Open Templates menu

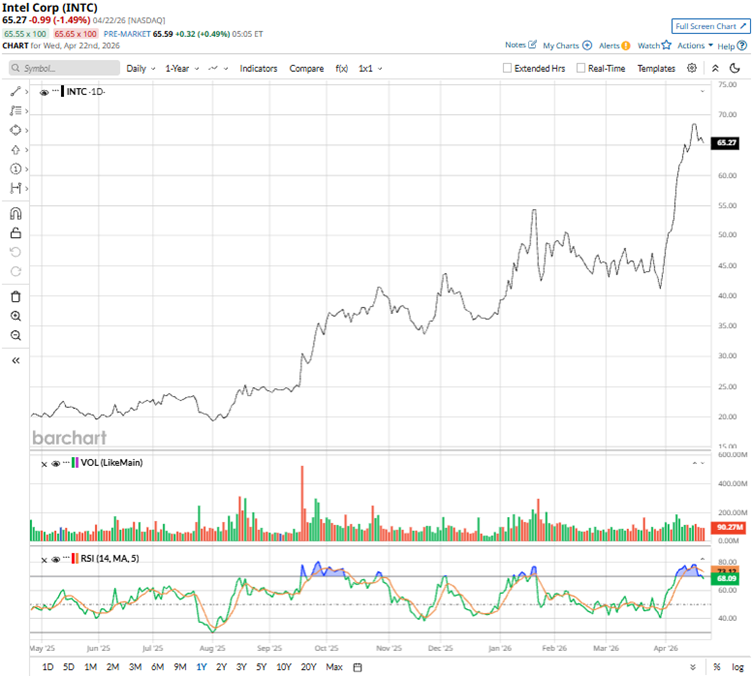(x=656, y=69)
